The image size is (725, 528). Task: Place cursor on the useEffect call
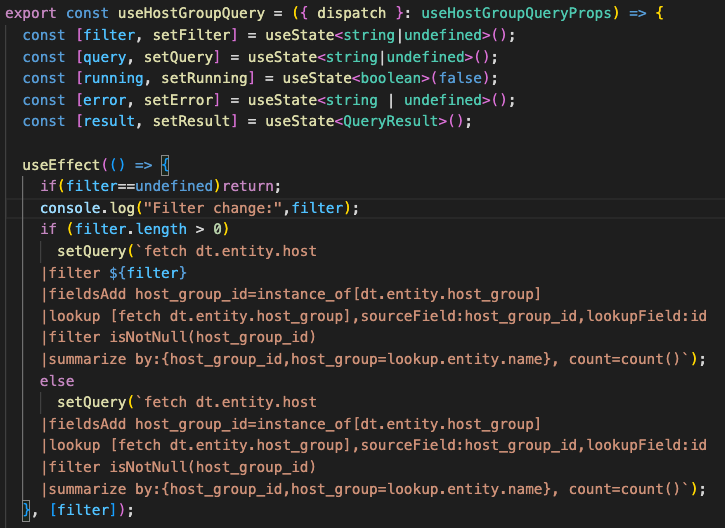(x=60, y=164)
